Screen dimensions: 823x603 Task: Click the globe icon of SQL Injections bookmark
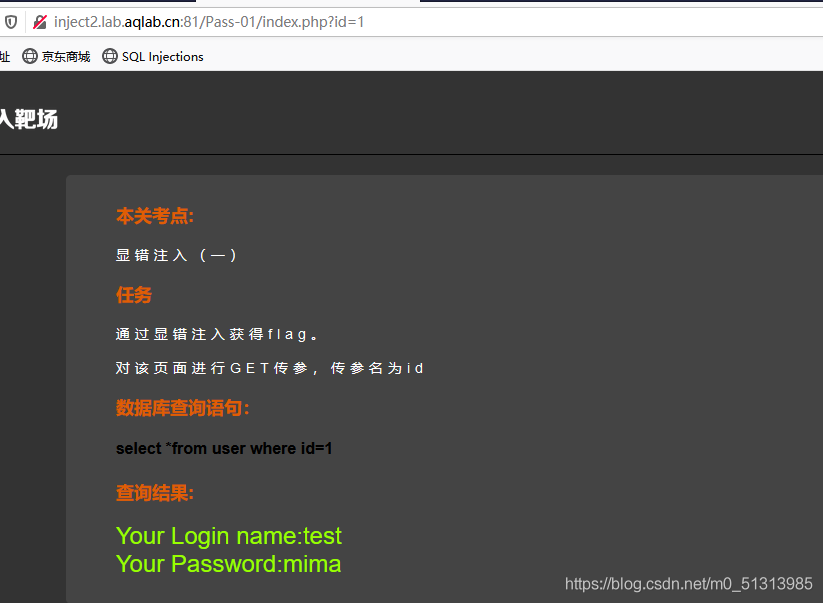(x=110, y=56)
